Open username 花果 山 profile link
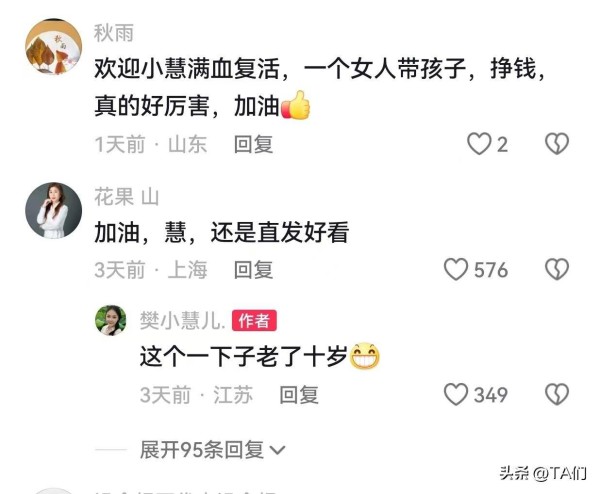The image size is (600, 494). click(127, 197)
